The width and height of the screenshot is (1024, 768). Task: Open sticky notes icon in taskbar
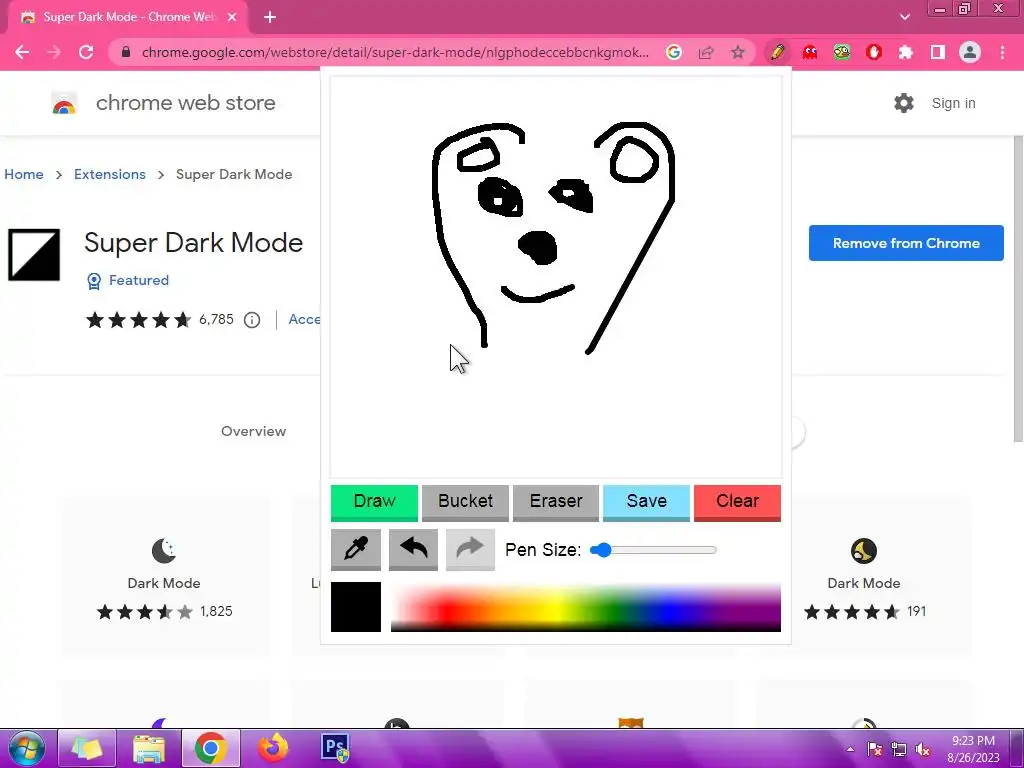tap(87, 748)
